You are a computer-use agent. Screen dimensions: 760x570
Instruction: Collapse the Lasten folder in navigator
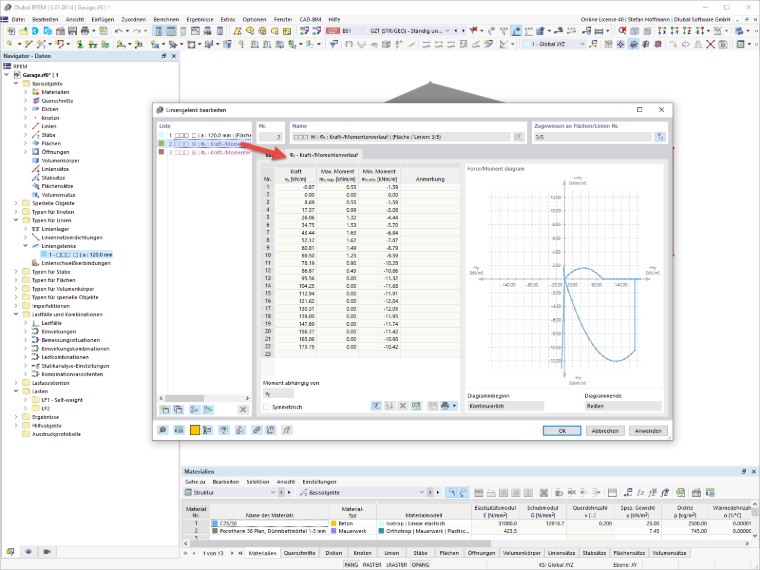tap(16, 391)
